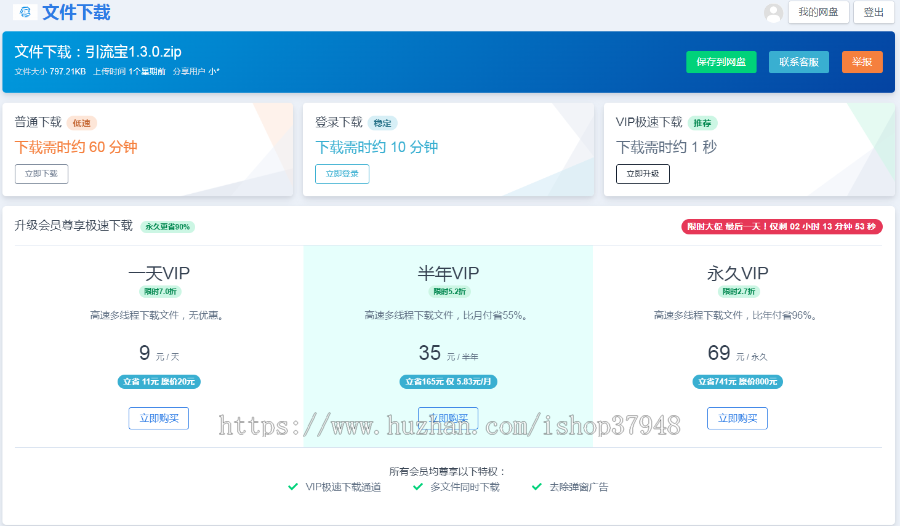This screenshot has width=900, height=526.
Task: Contact support via 联系客服 button
Action: (798, 62)
